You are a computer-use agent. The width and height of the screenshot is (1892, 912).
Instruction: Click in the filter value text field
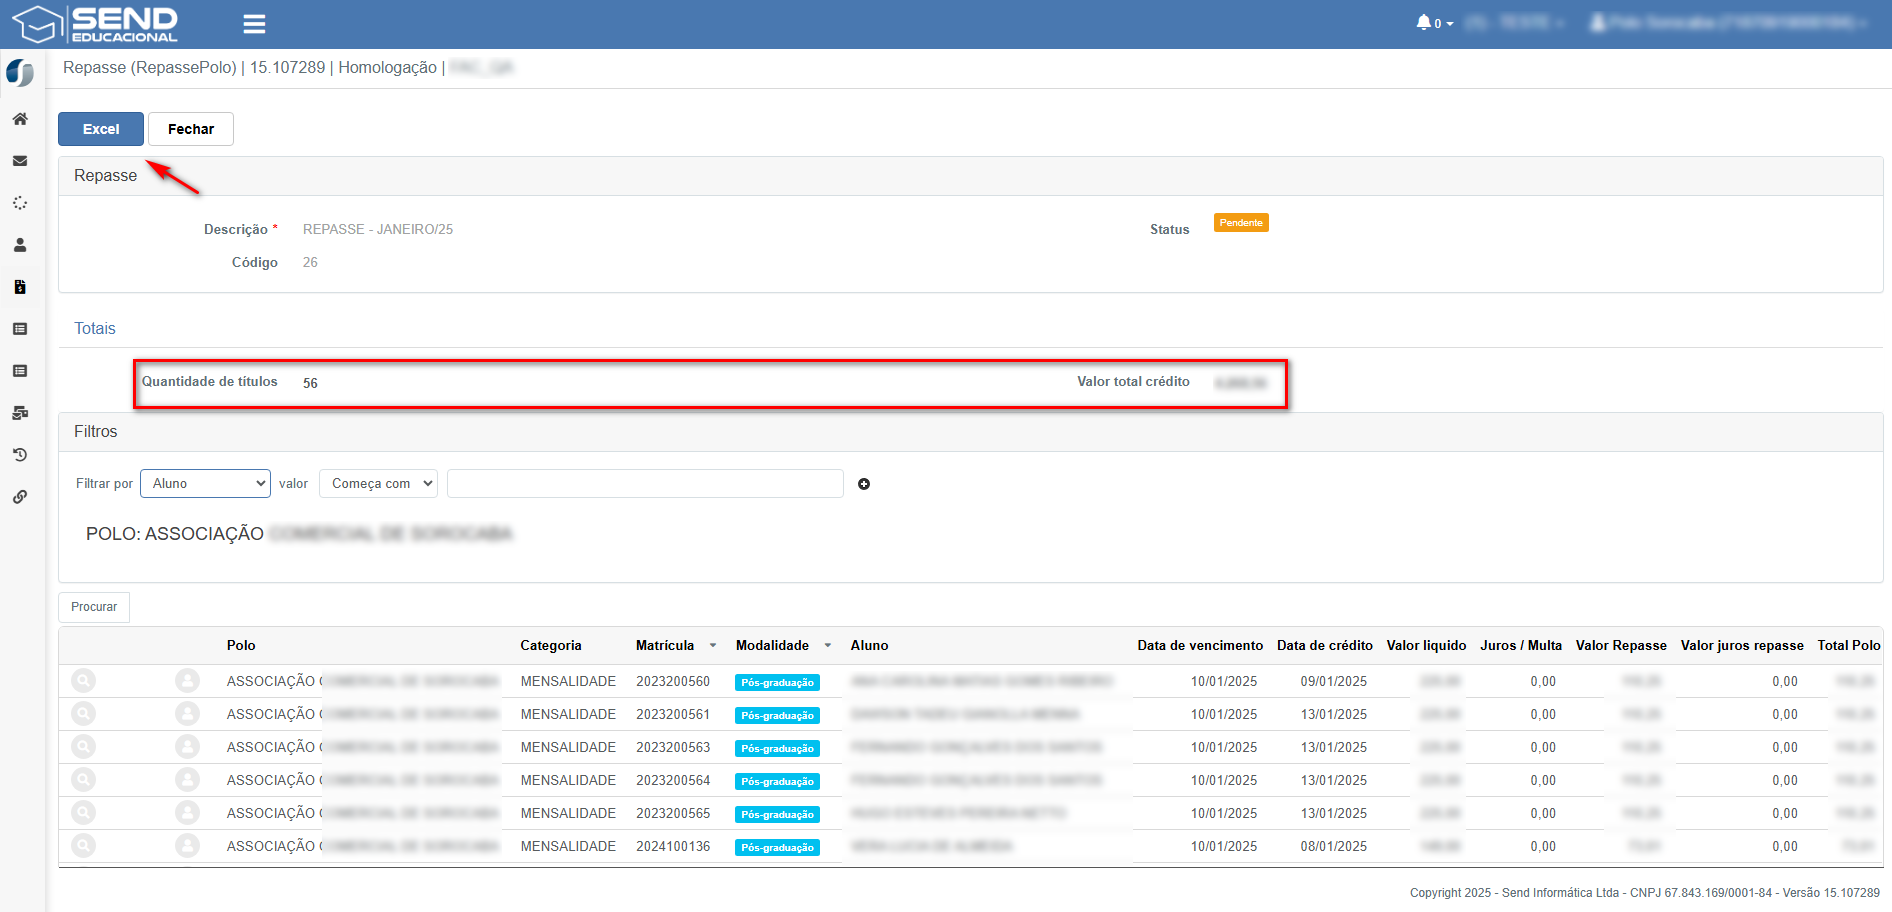pyautogui.click(x=645, y=484)
